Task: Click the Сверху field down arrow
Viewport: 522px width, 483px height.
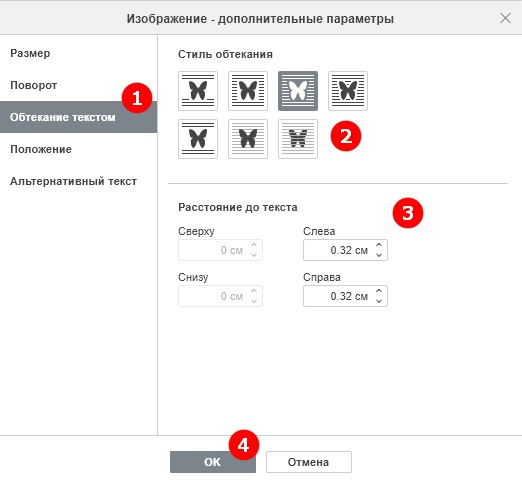Action: tap(254, 255)
